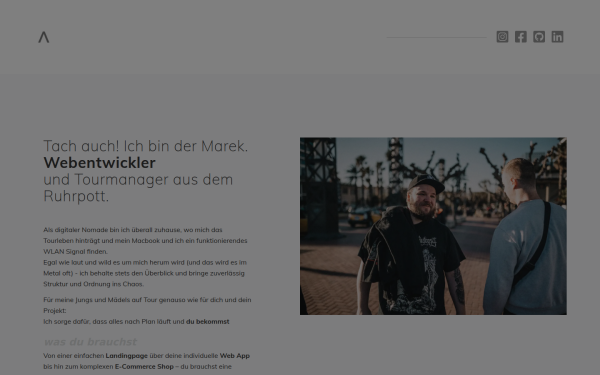The height and width of the screenshot is (375, 600).
Task: Click 'und Tourmanager aus dem Ruhrpott.' text
Action: pyautogui.click(x=138, y=188)
